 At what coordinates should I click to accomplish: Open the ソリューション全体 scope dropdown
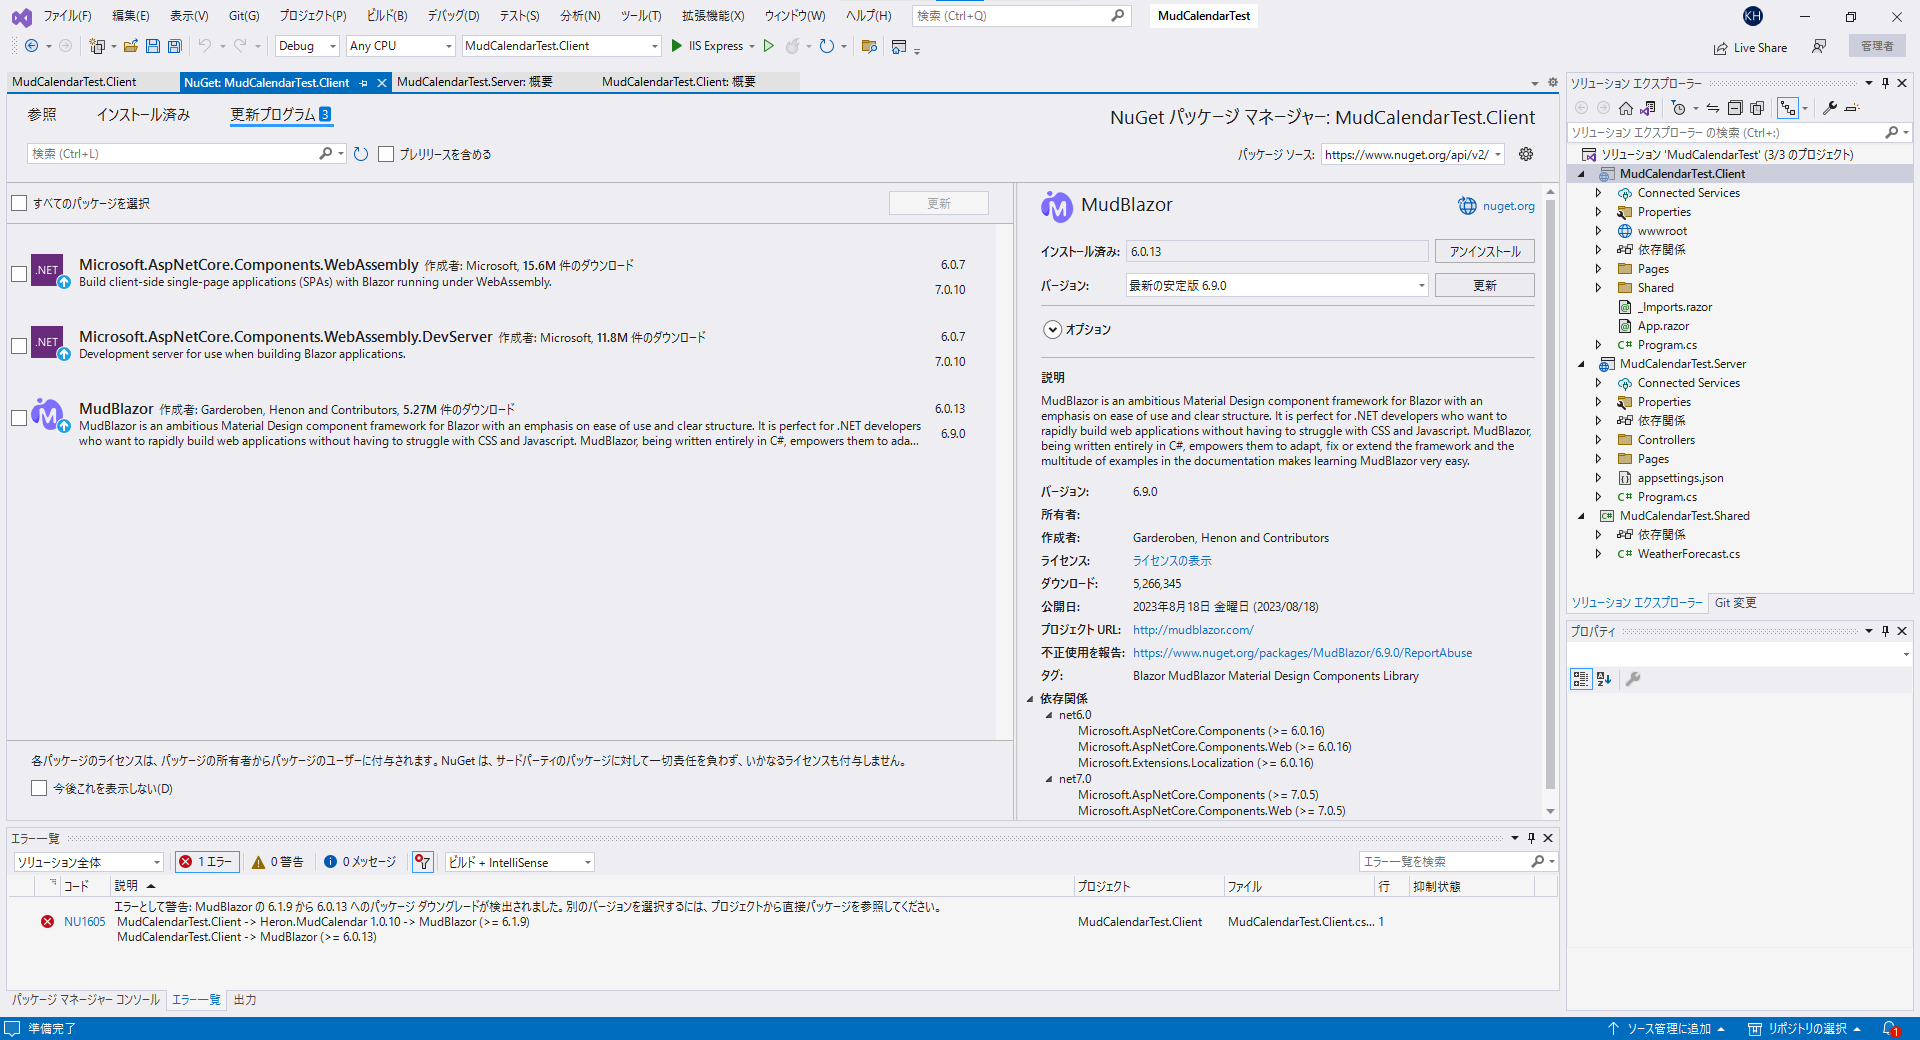point(88,862)
